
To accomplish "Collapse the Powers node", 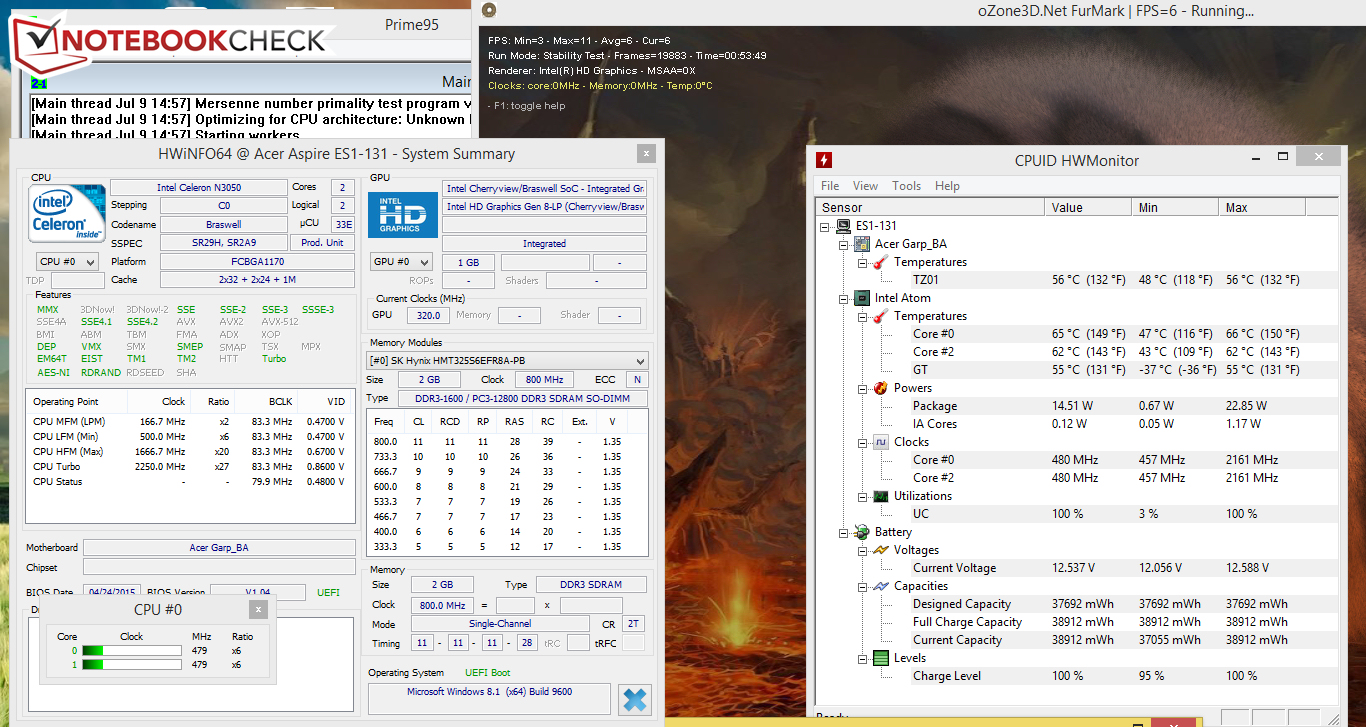I will coord(862,388).
